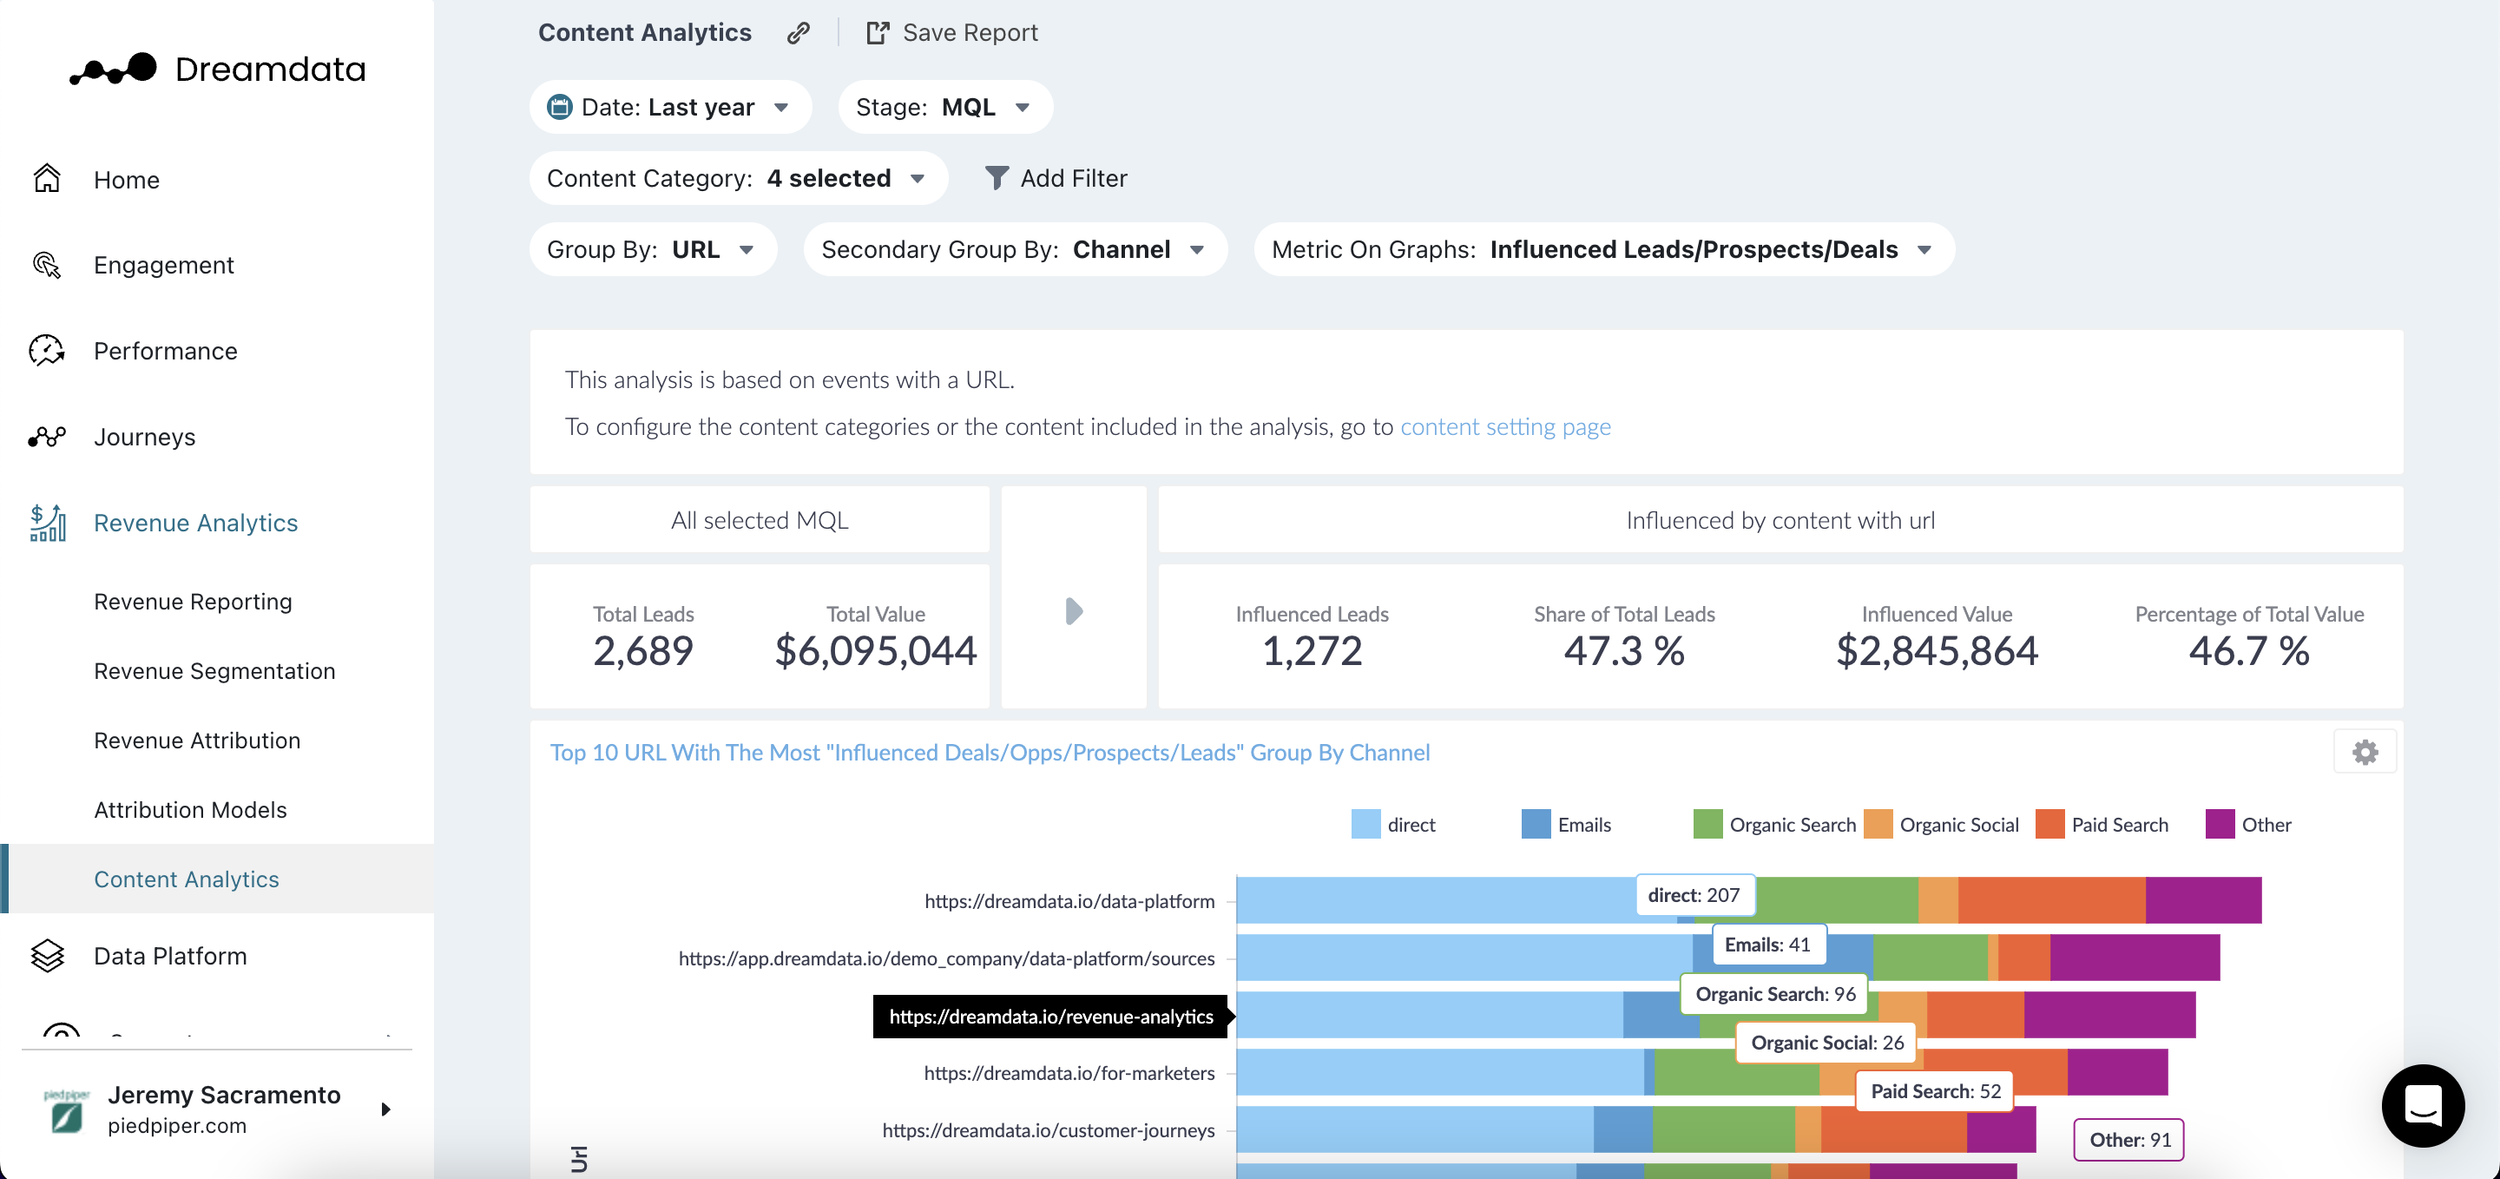Image resolution: width=2500 pixels, height=1179 pixels.
Task: Follow the content setting page link
Action: coord(1505,427)
